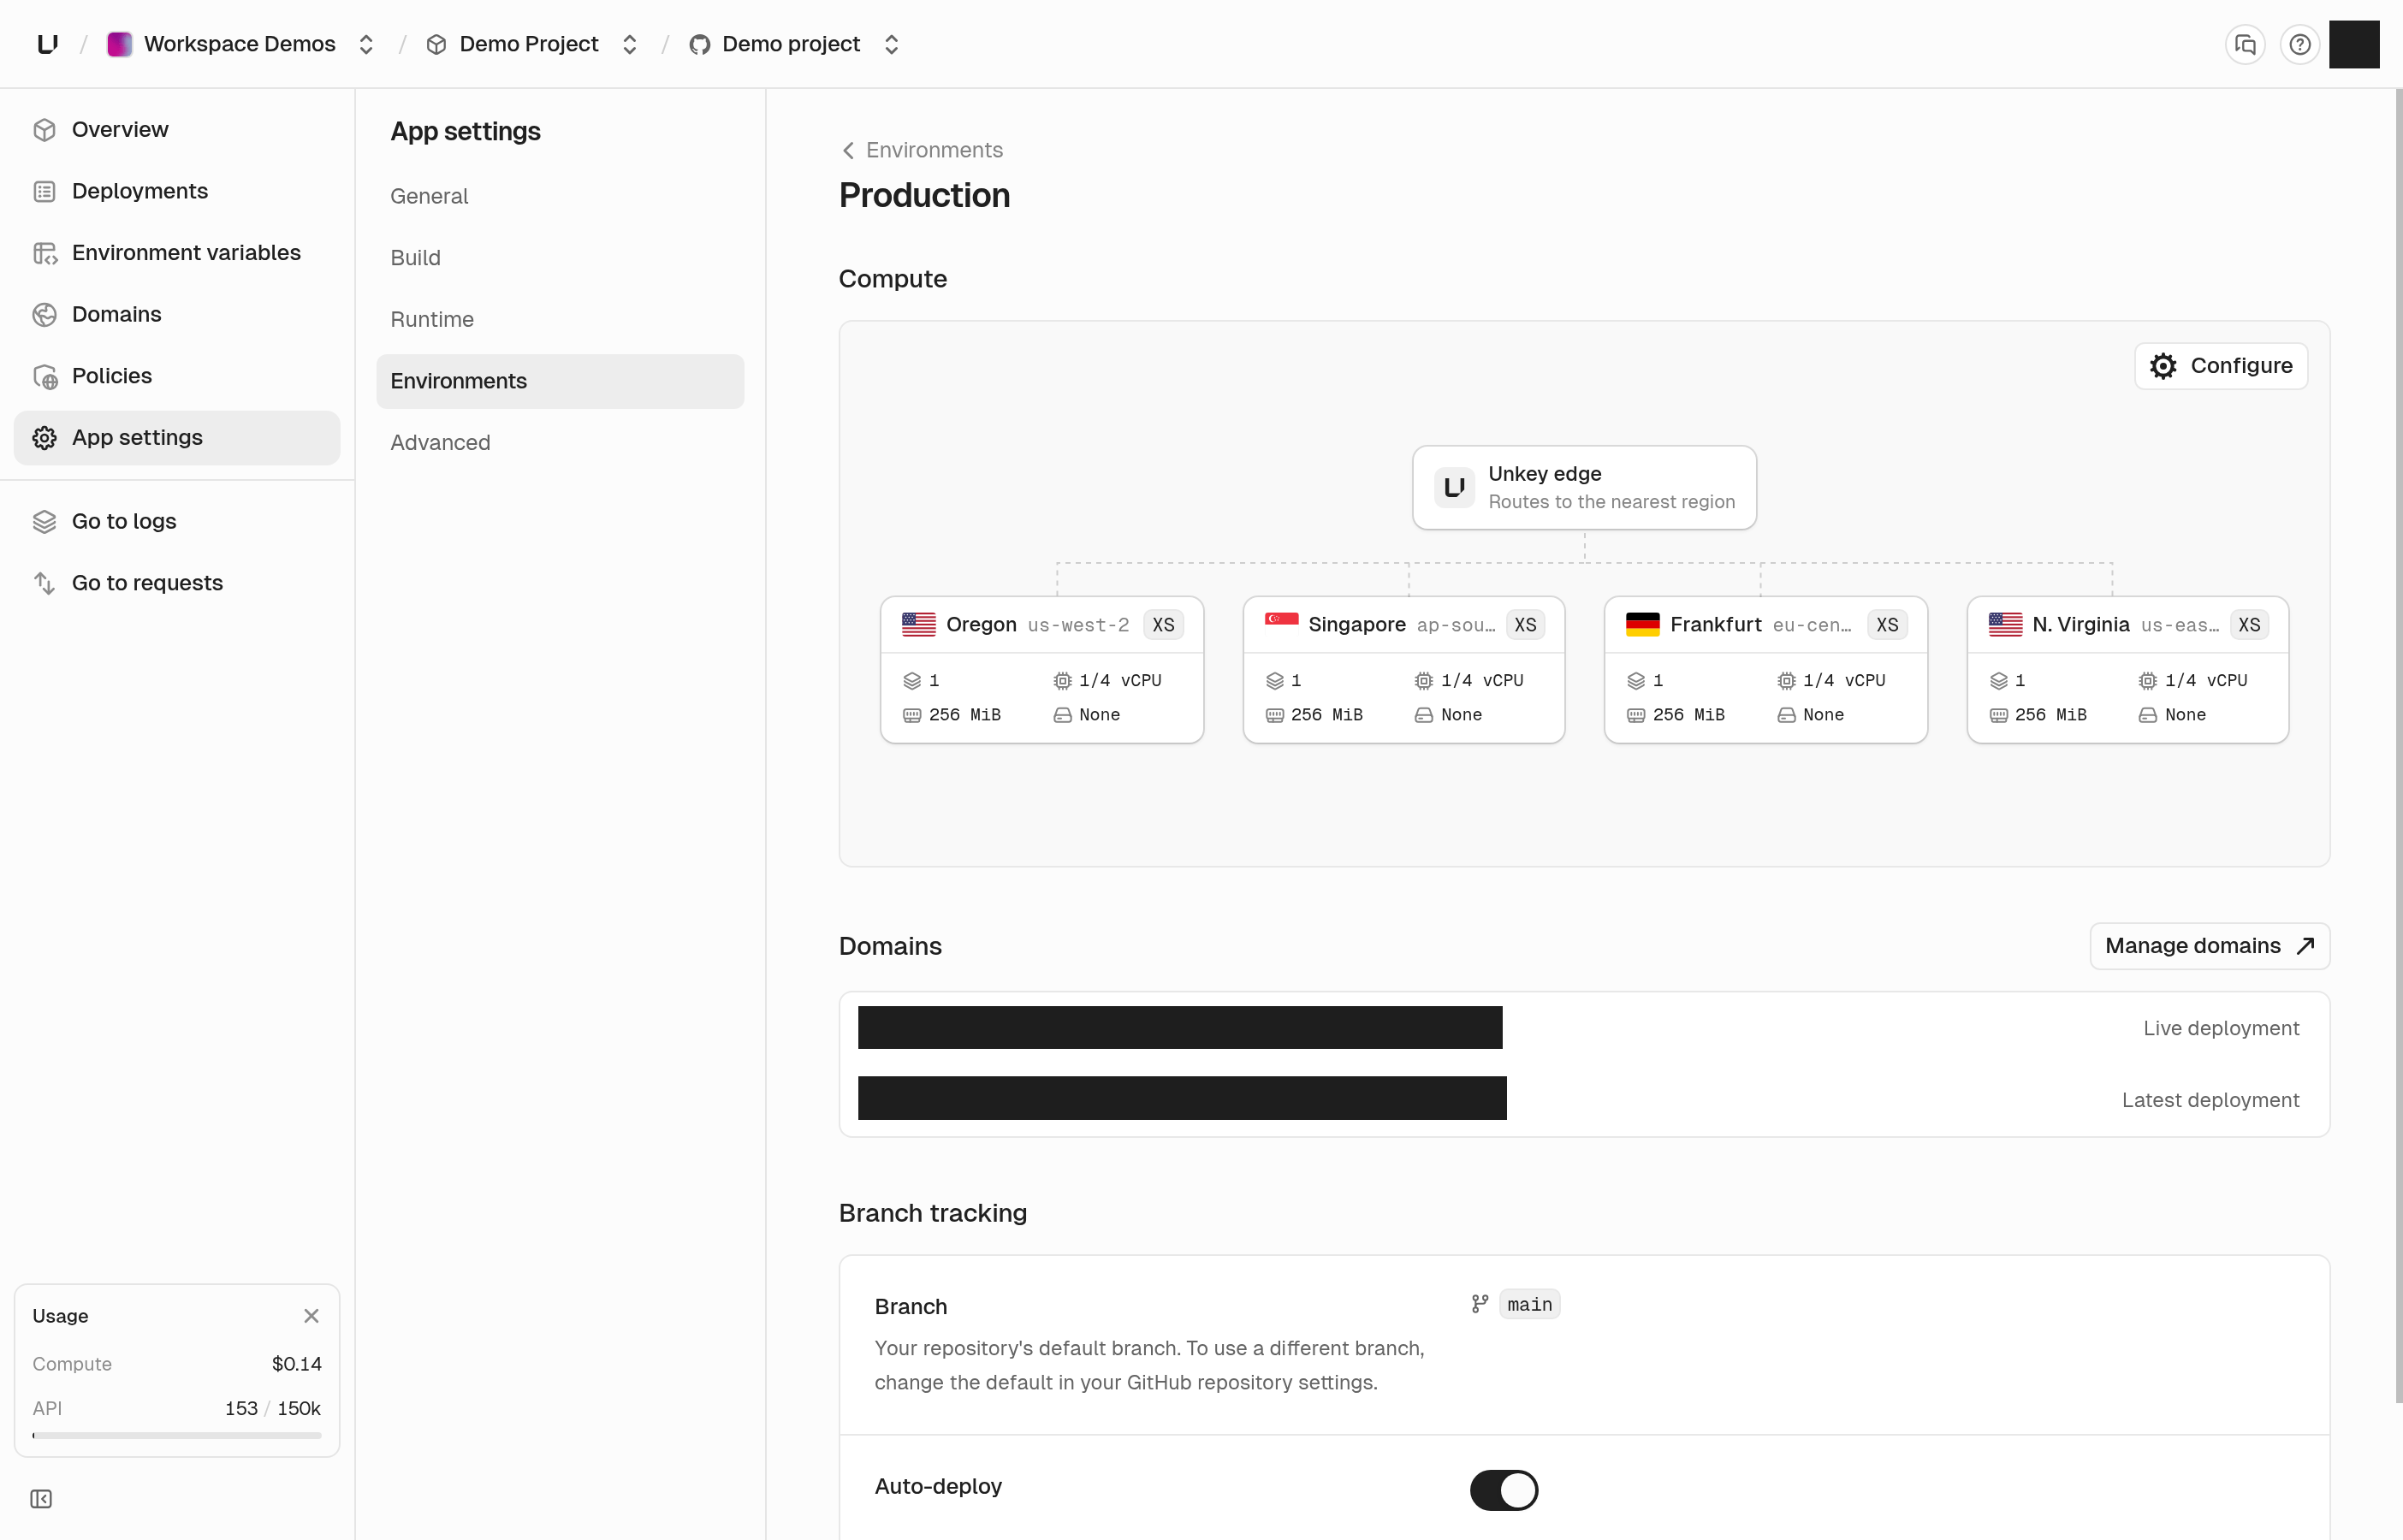Click the Unkey edge node card
Screen dimensions: 2403x1540
(1584, 487)
